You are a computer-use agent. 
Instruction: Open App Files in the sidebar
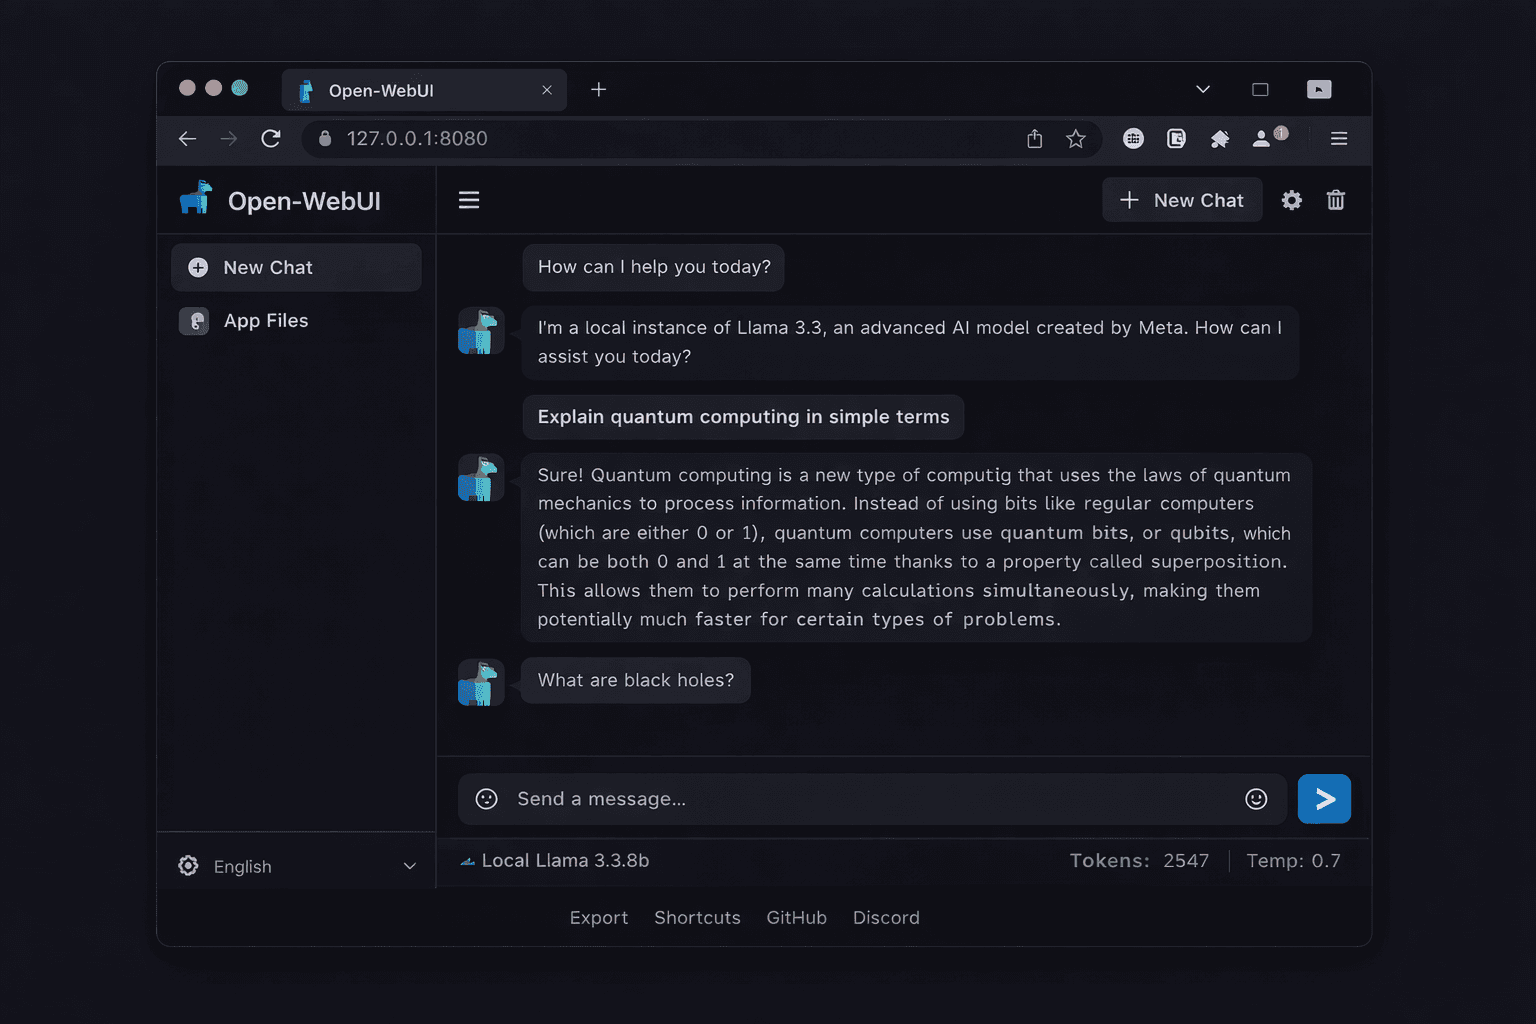(265, 320)
